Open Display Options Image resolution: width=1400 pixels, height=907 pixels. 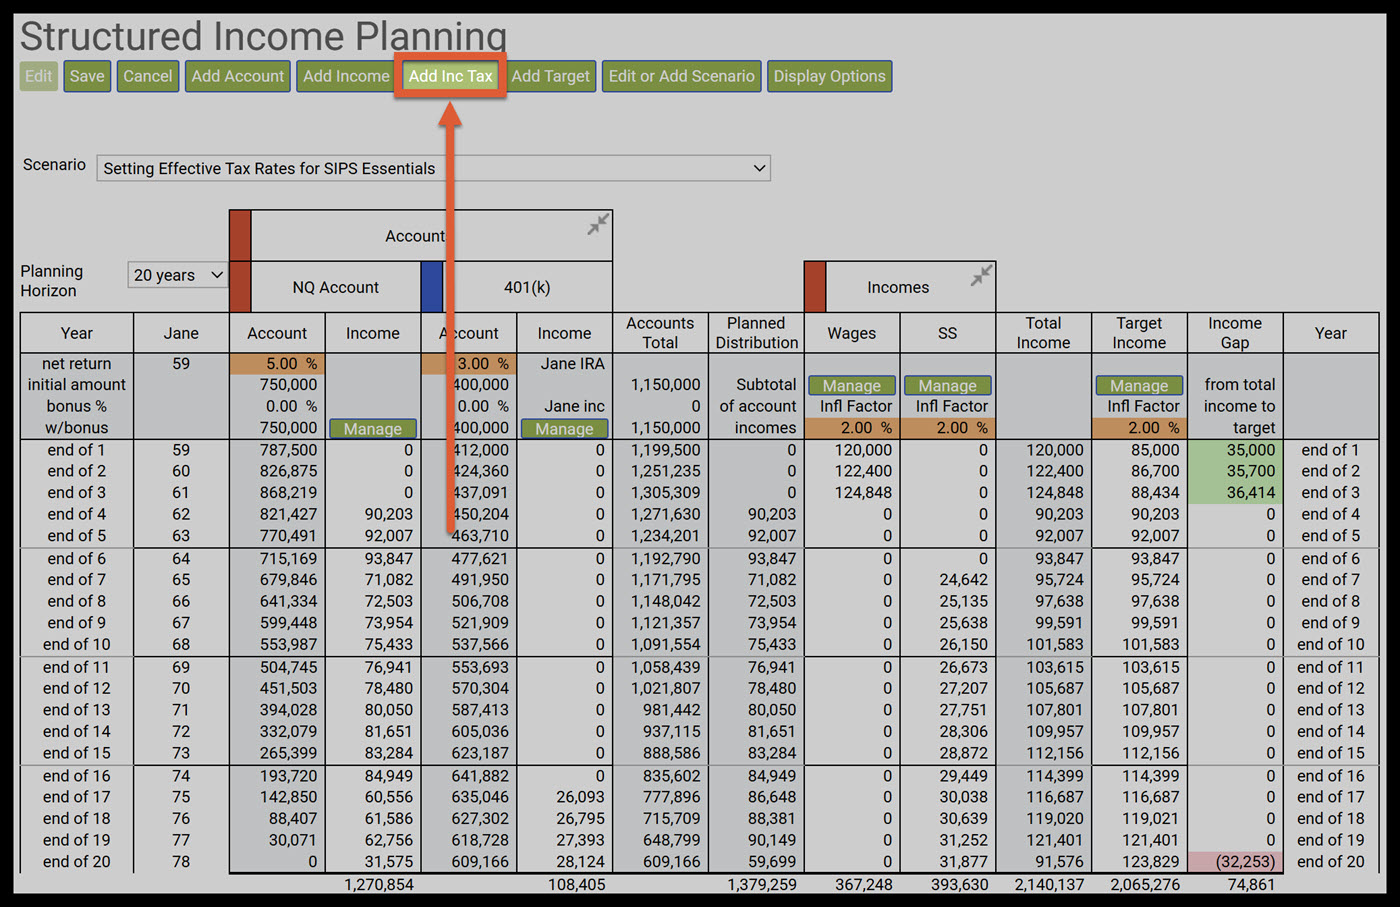(830, 76)
